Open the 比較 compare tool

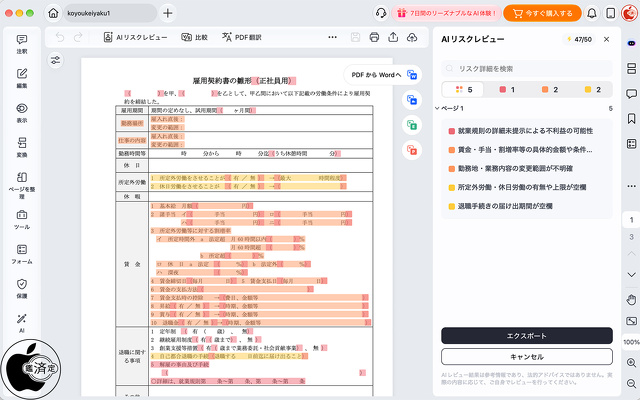[194, 37]
